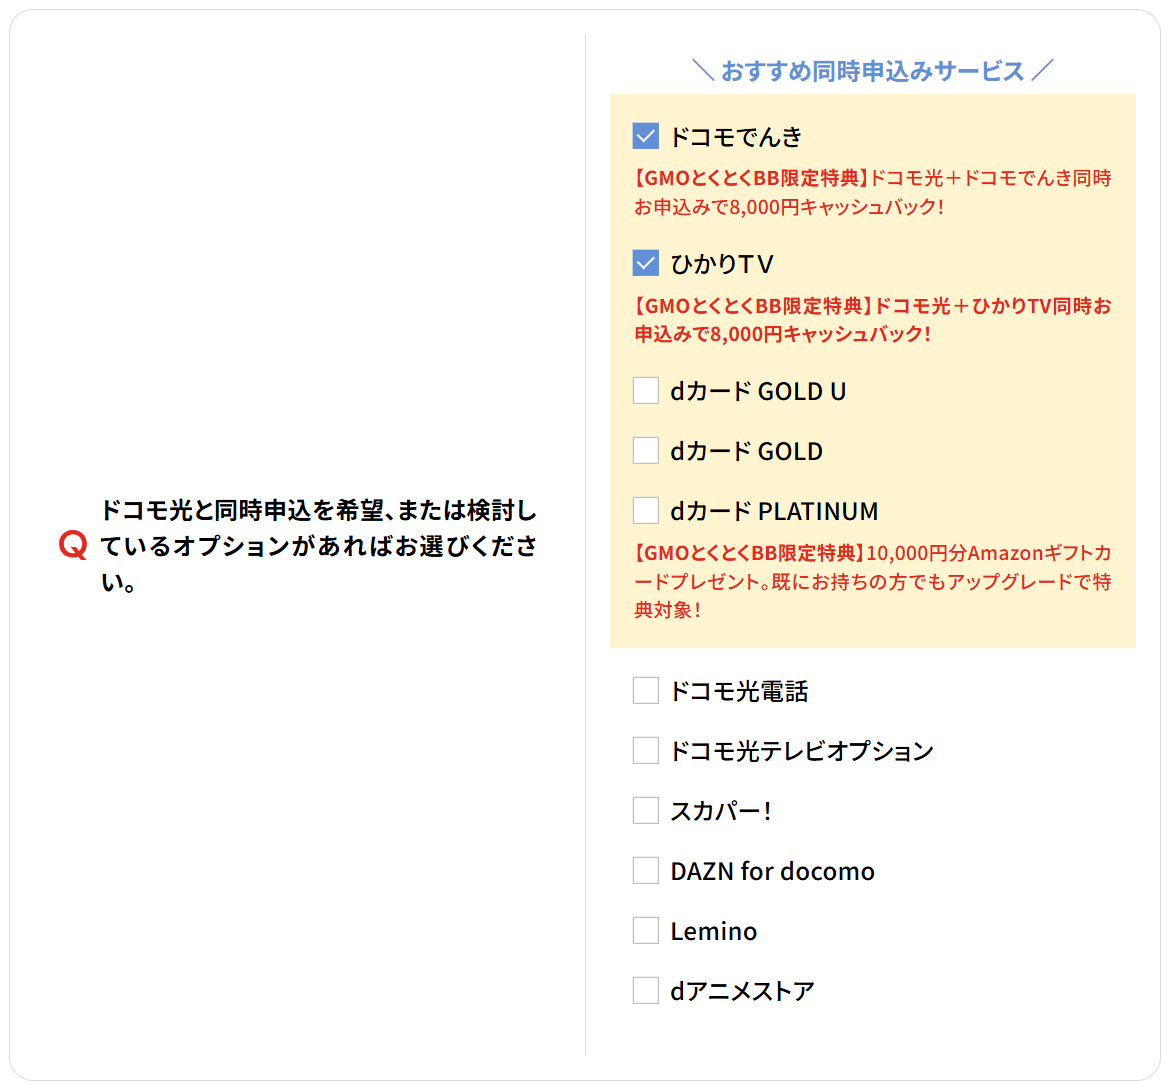1166x1086 pixels.
Task: Click the ドコモでんき 8,000円キャッシュバック campaign text
Action: 872,190
